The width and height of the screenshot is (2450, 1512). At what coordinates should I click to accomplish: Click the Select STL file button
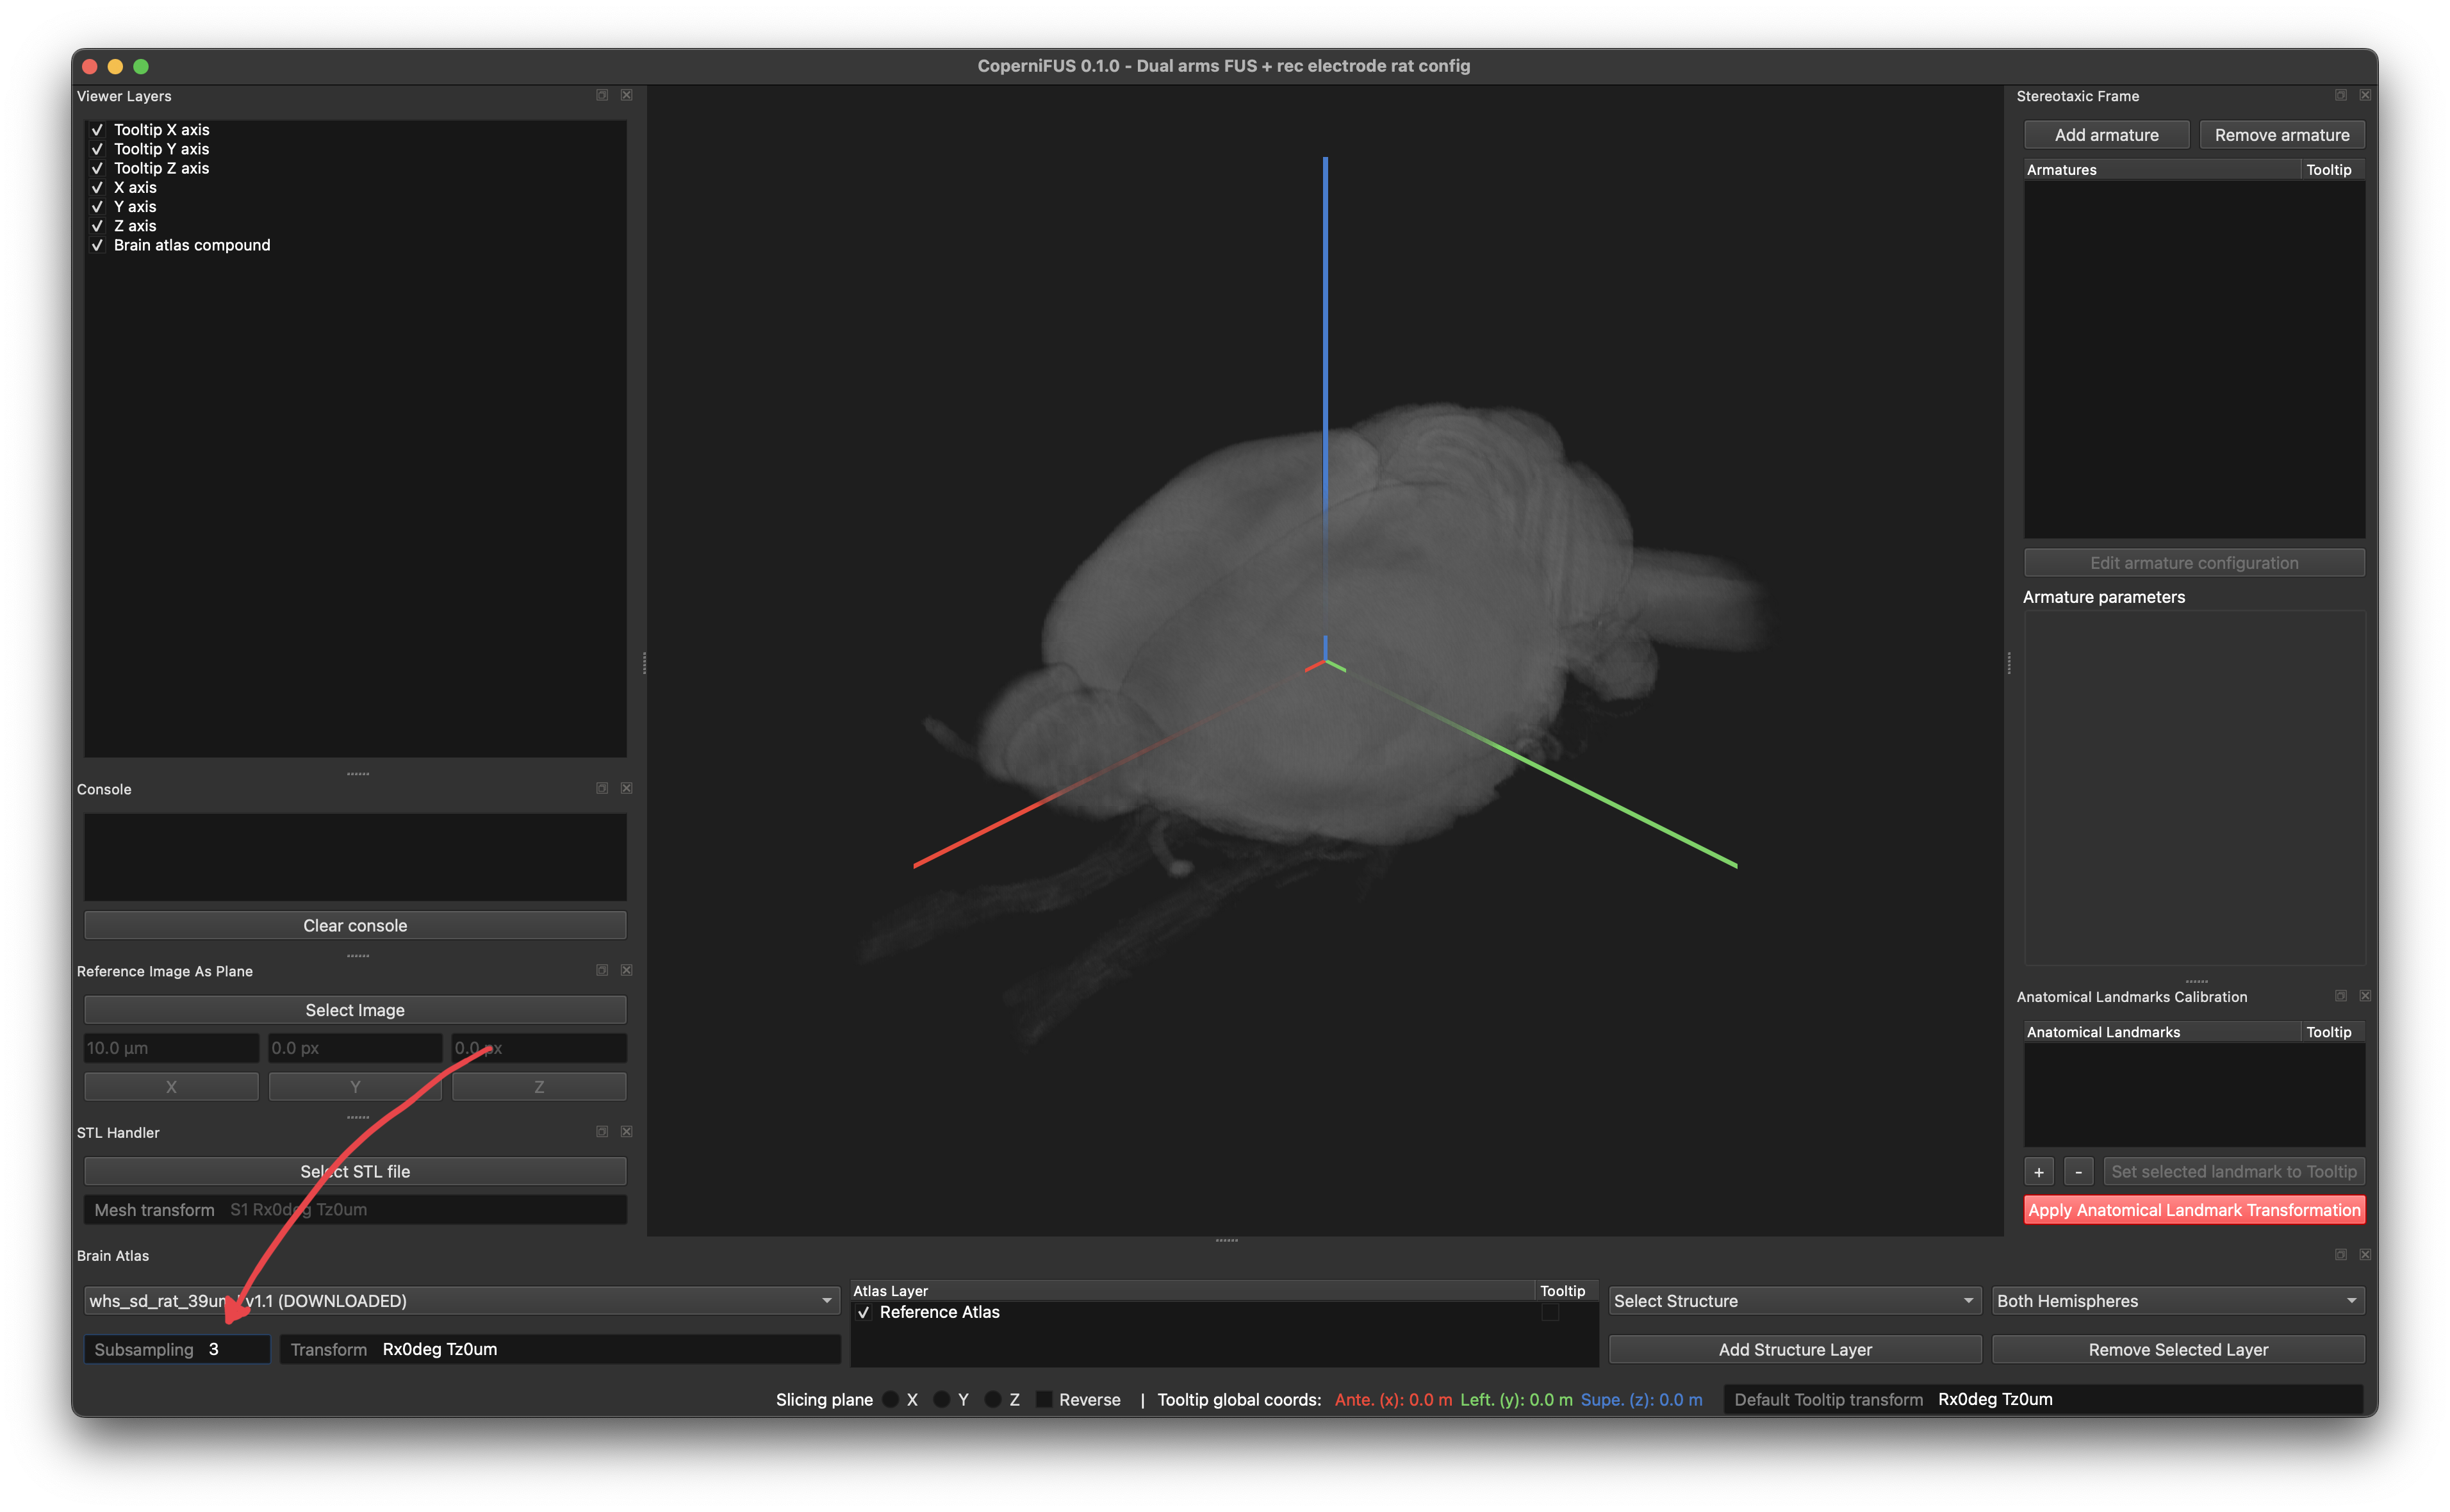point(355,1171)
